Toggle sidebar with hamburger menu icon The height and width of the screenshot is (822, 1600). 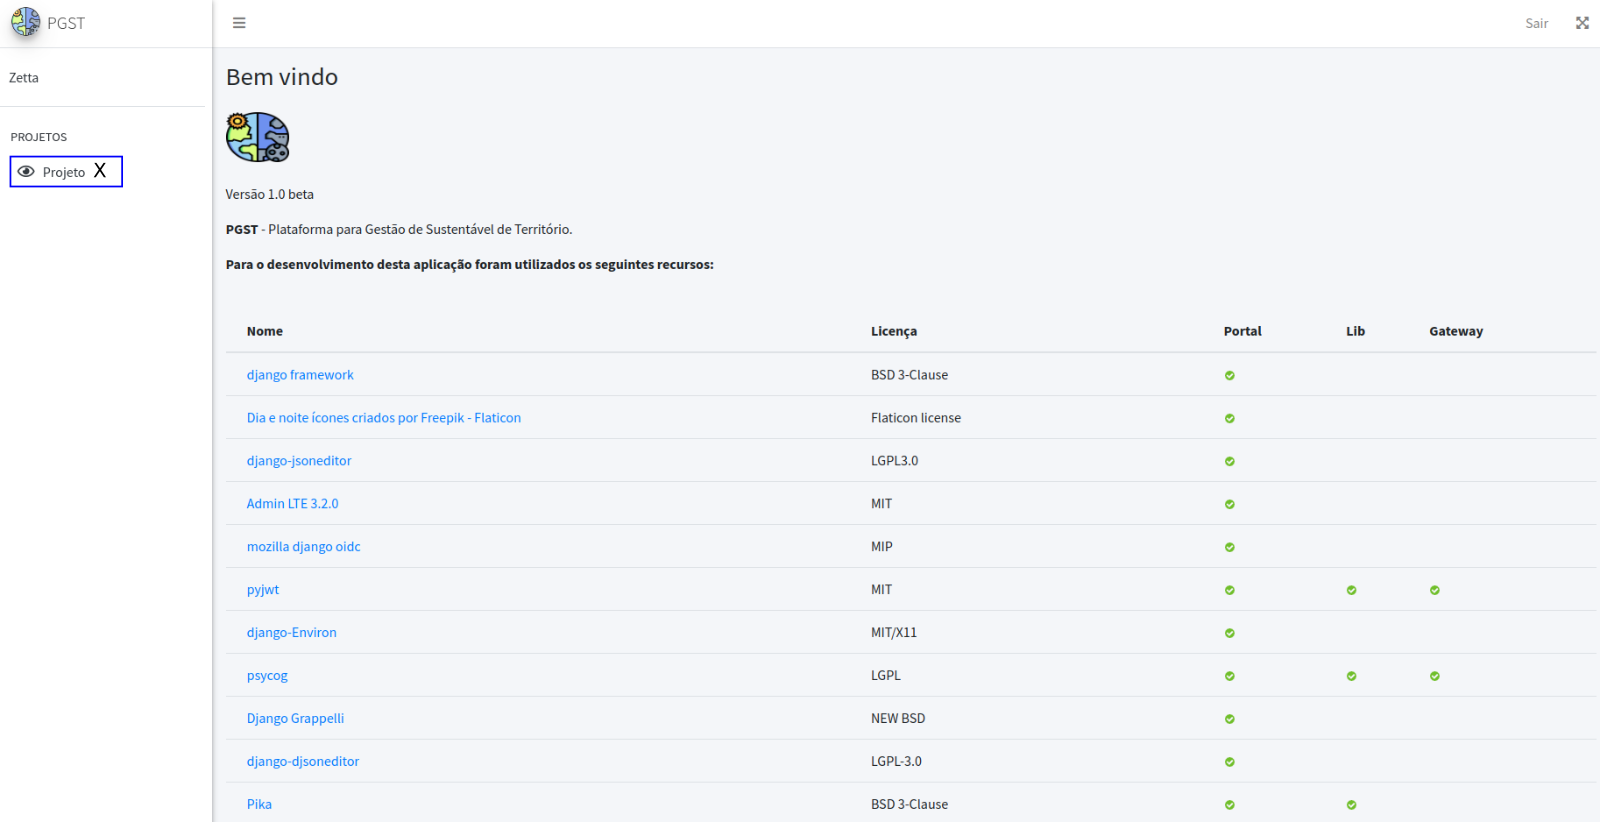(239, 23)
